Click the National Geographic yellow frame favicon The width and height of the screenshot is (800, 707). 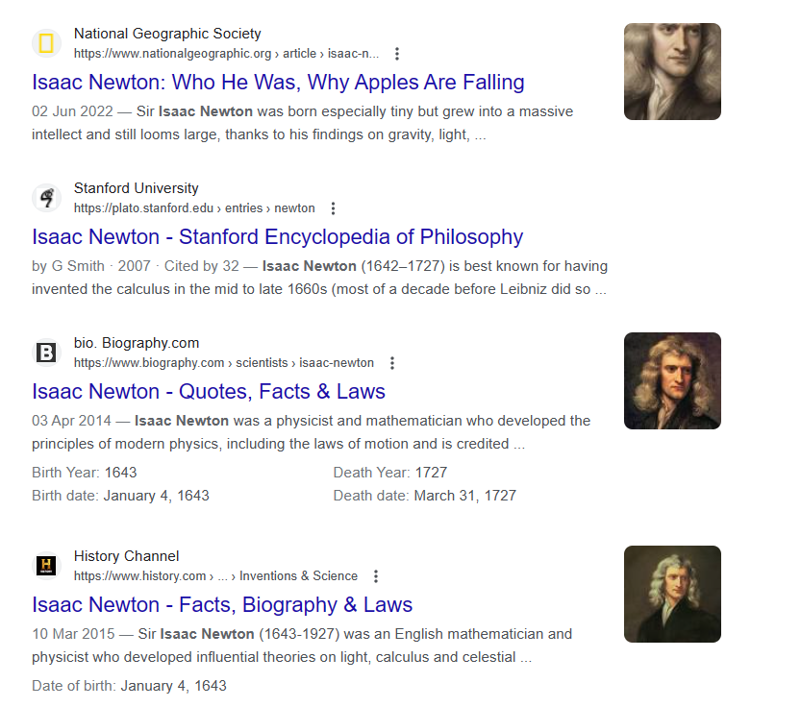pos(46,44)
